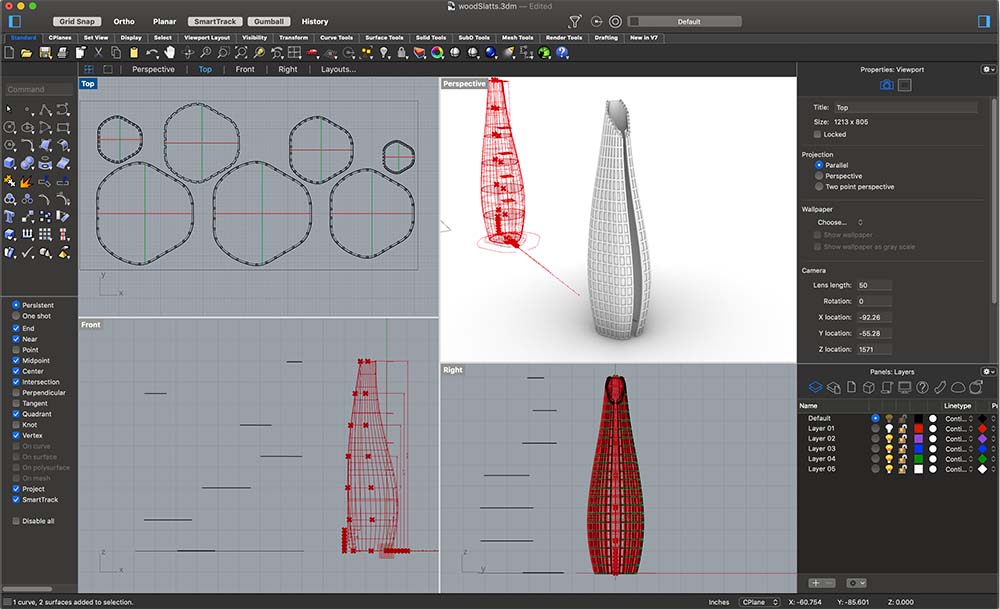Screen dimensions: 1000x609
Task: Click the selection filter funnel icon
Action: point(574,21)
